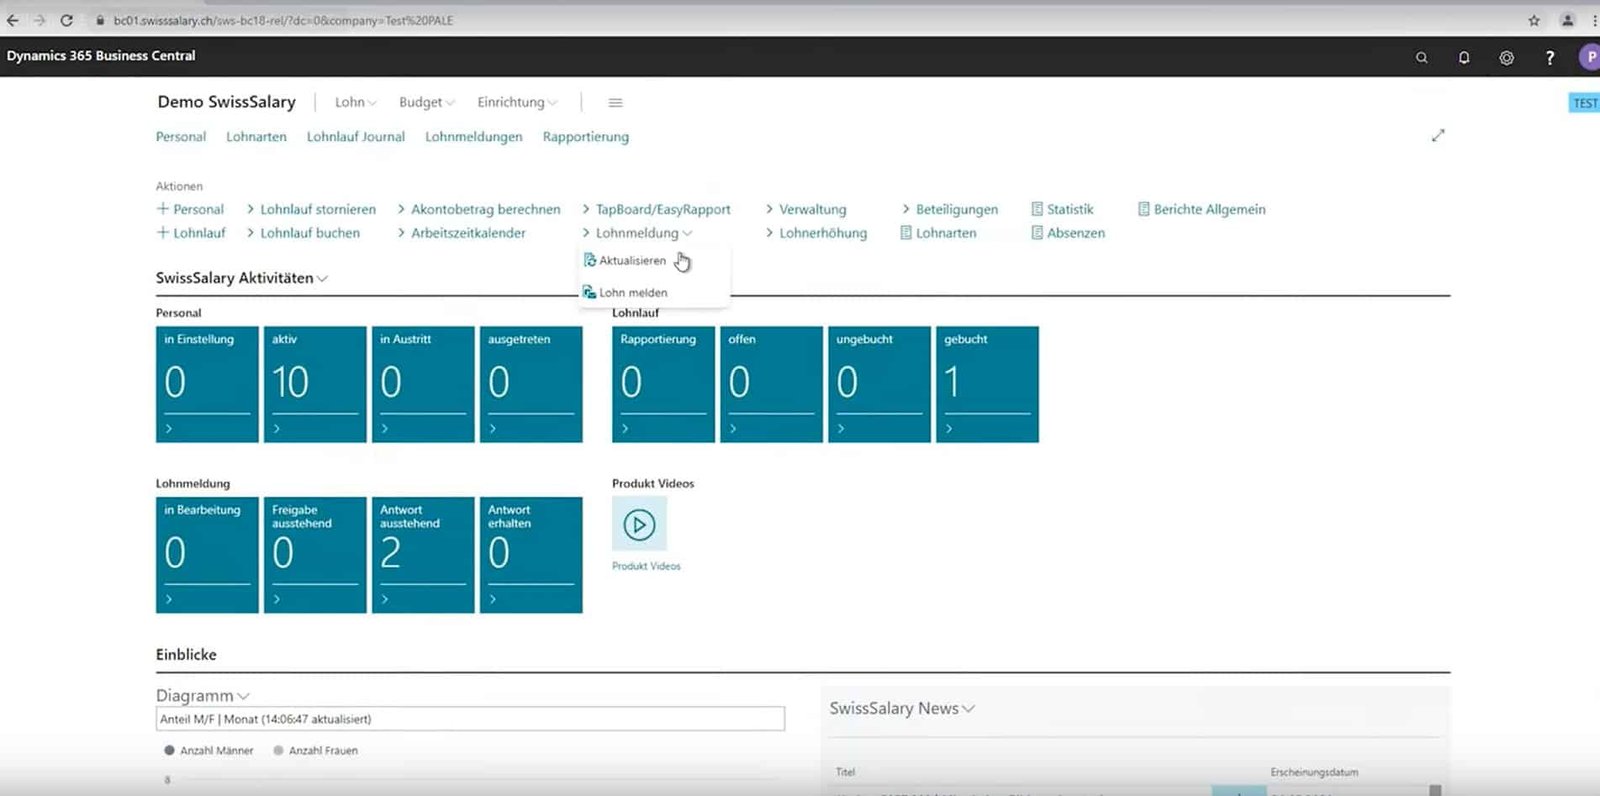Expand the Lohn menu
This screenshot has height=796, width=1600.
pyautogui.click(x=356, y=102)
